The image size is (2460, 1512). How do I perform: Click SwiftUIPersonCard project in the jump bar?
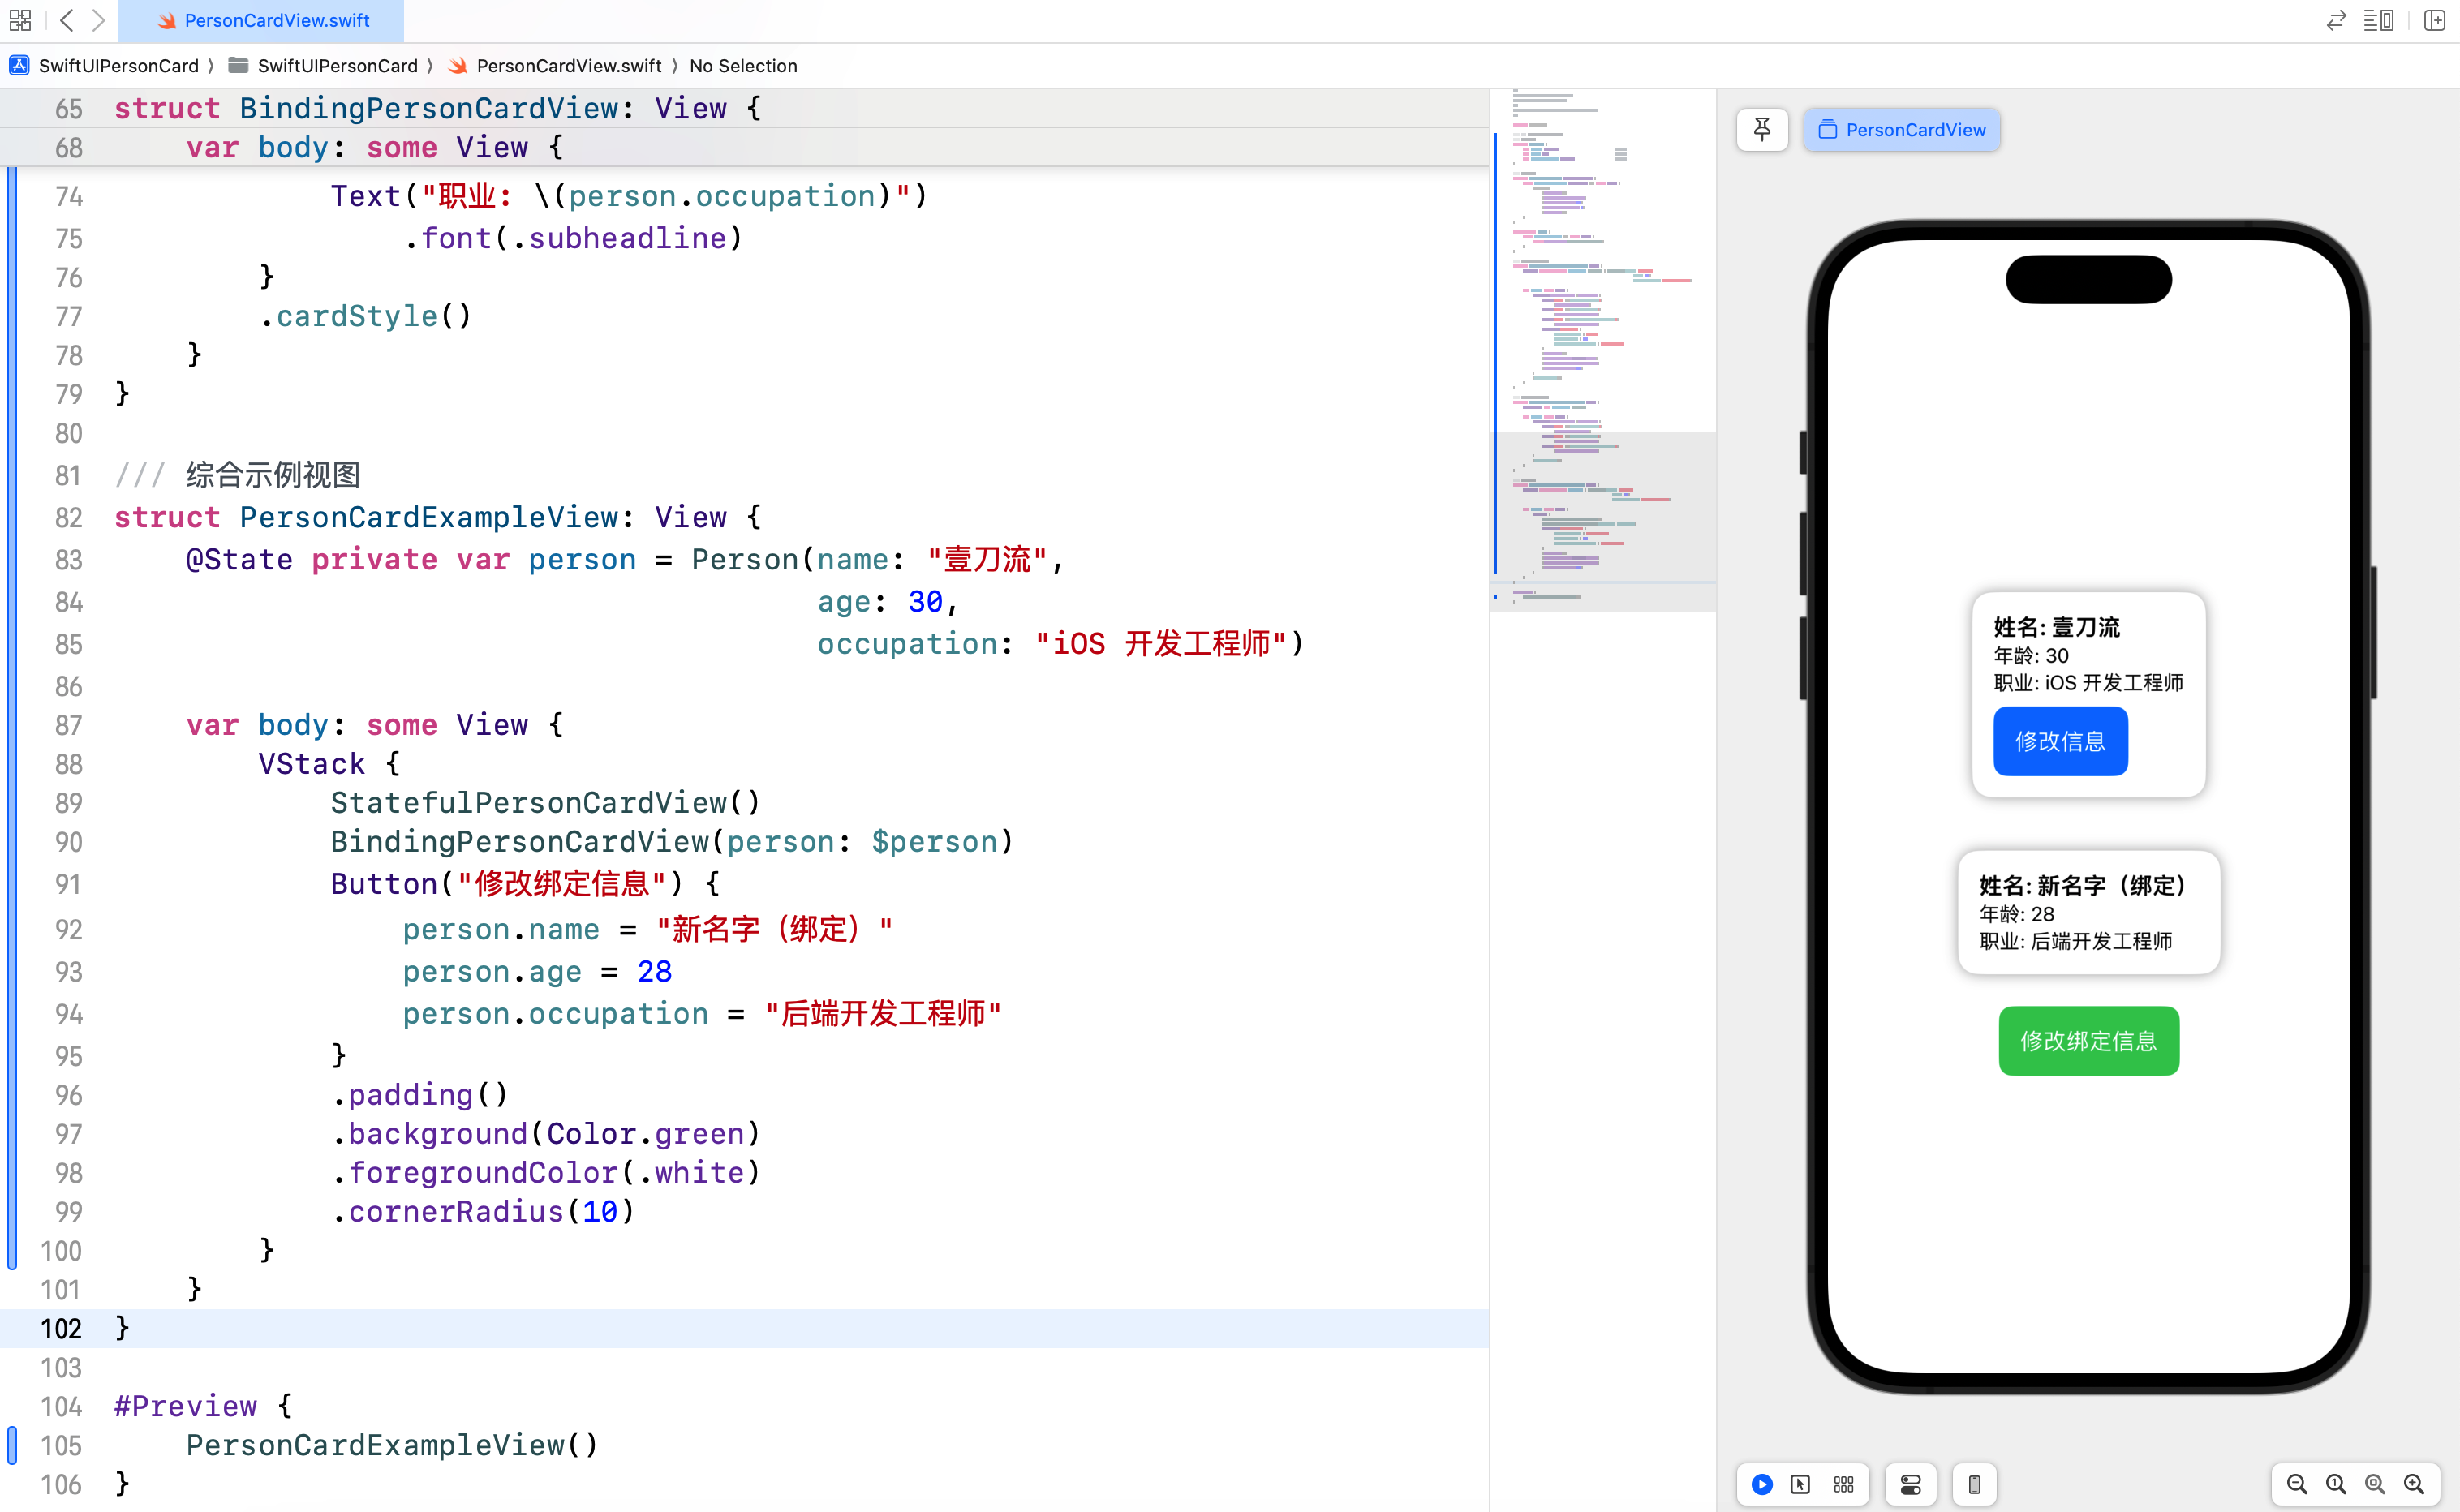pyautogui.click(x=105, y=66)
